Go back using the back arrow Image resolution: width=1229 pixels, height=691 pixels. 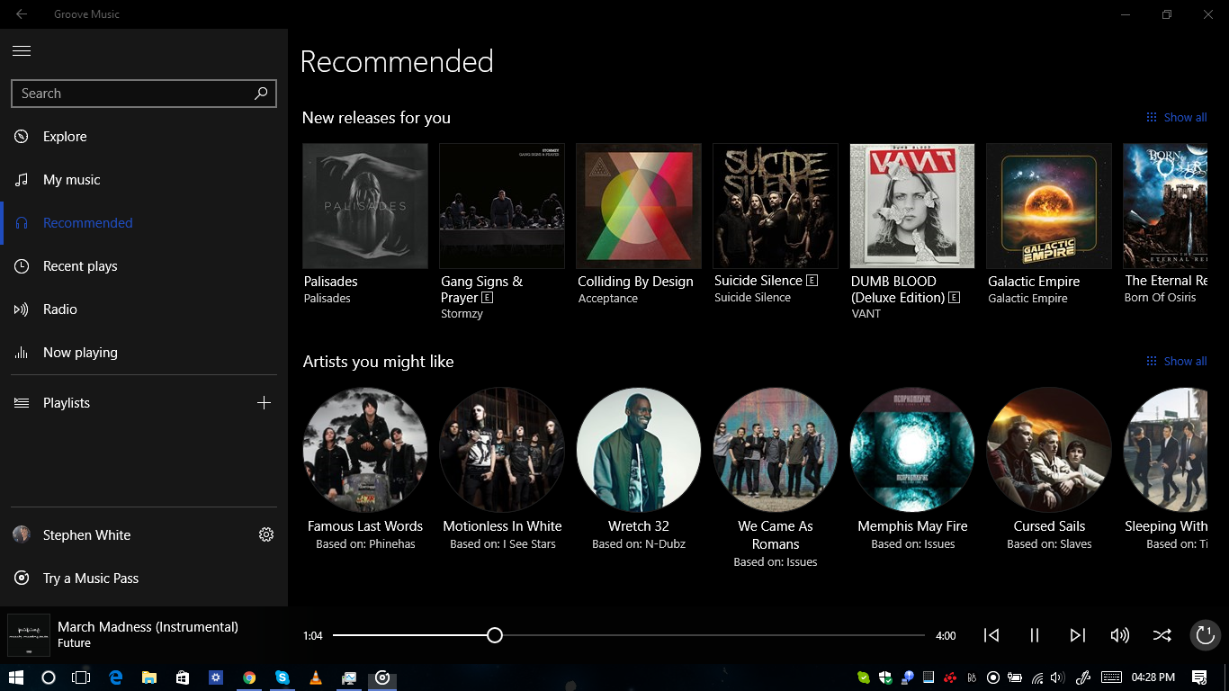pyautogui.click(x=21, y=14)
